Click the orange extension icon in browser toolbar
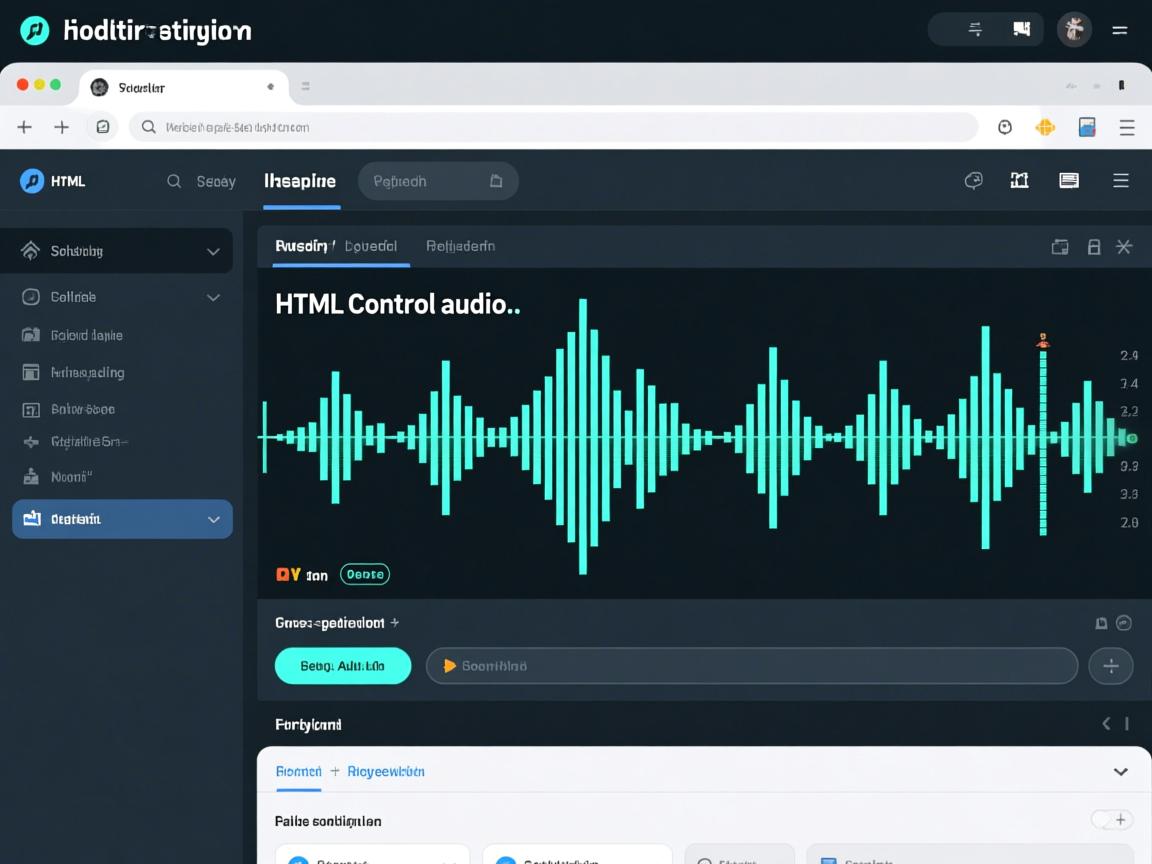 1045,127
